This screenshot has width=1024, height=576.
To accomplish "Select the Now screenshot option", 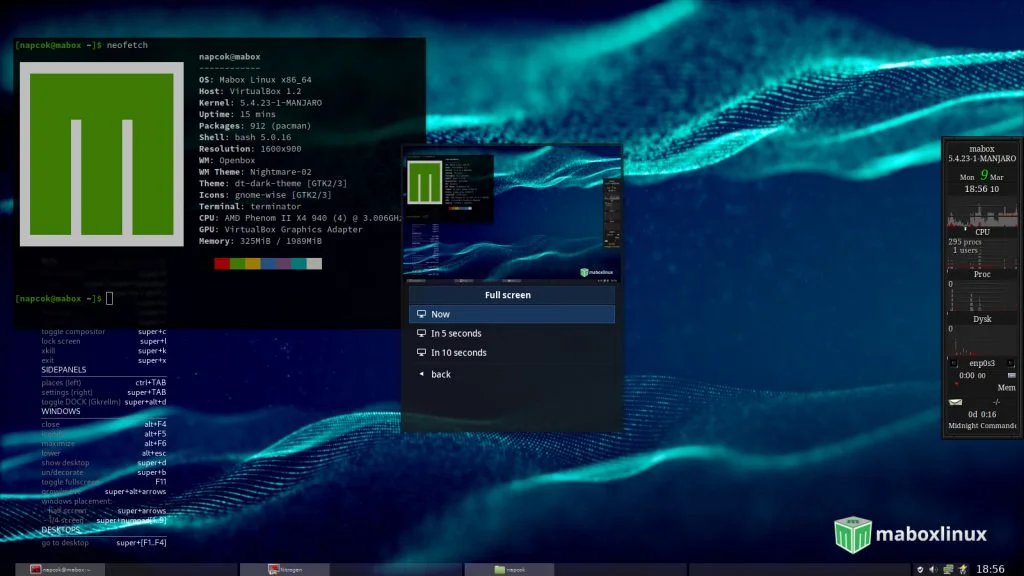I will pyautogui.click(x=511, y=314).
